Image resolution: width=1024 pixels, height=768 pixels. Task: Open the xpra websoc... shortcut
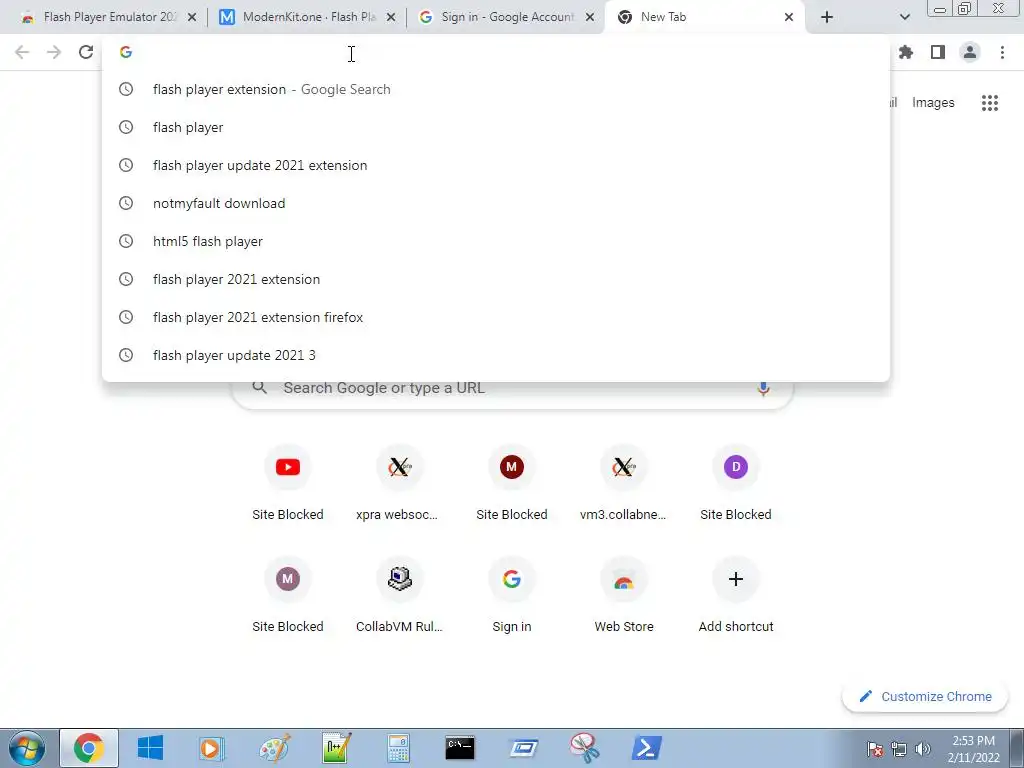coord(399,483)
